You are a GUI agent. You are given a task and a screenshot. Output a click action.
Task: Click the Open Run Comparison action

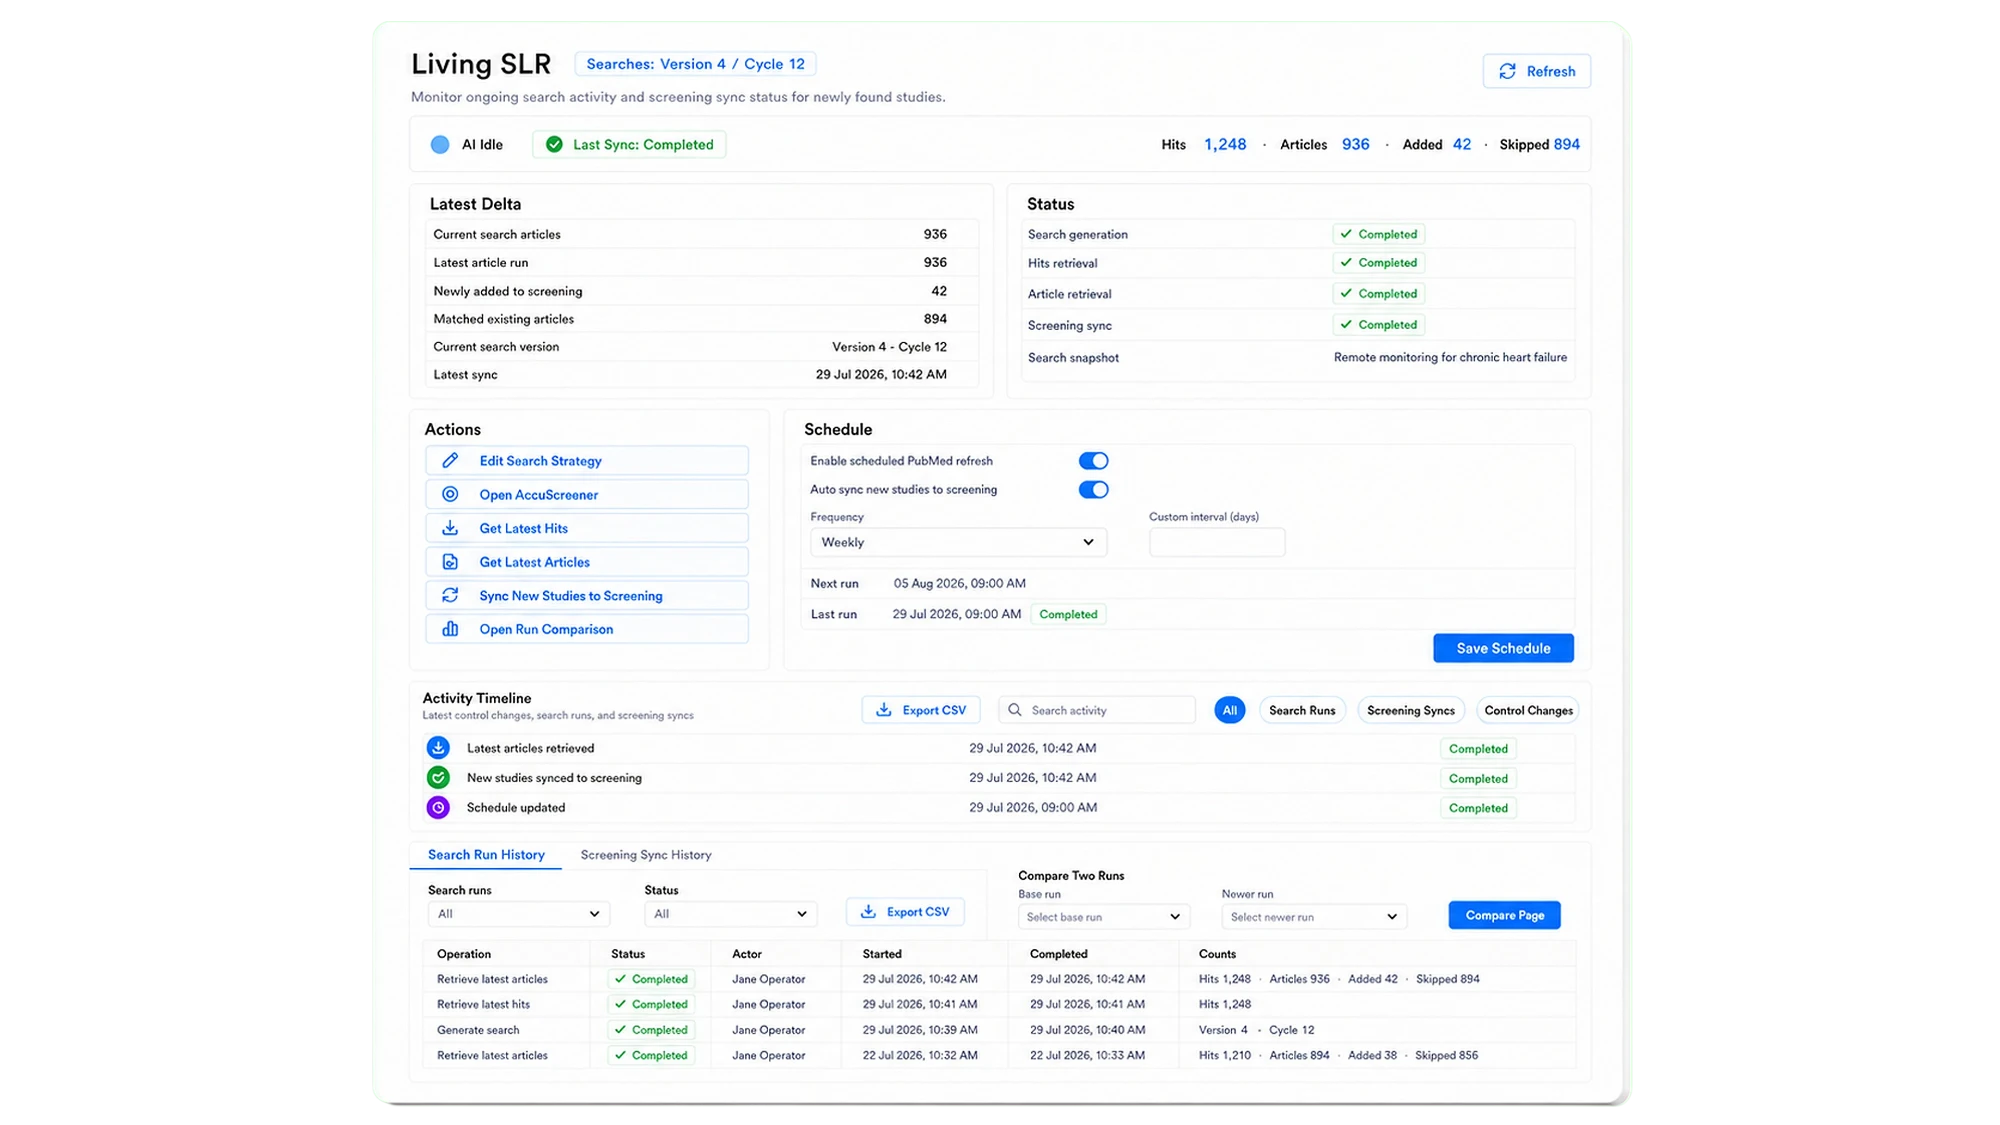click(x=587, y=629)
